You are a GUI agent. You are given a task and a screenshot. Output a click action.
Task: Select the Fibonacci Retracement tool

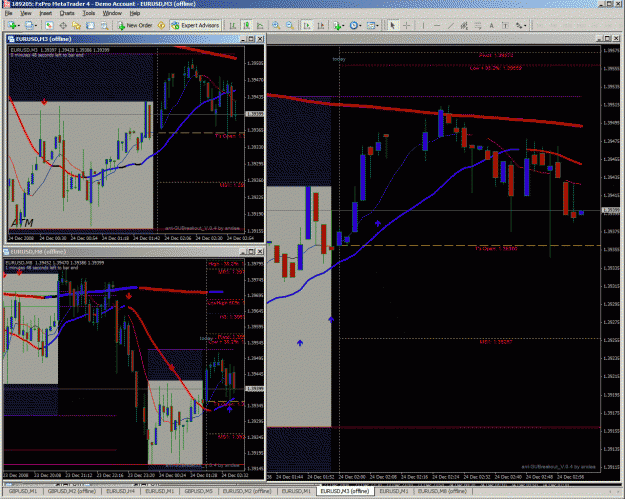(478, 26)
